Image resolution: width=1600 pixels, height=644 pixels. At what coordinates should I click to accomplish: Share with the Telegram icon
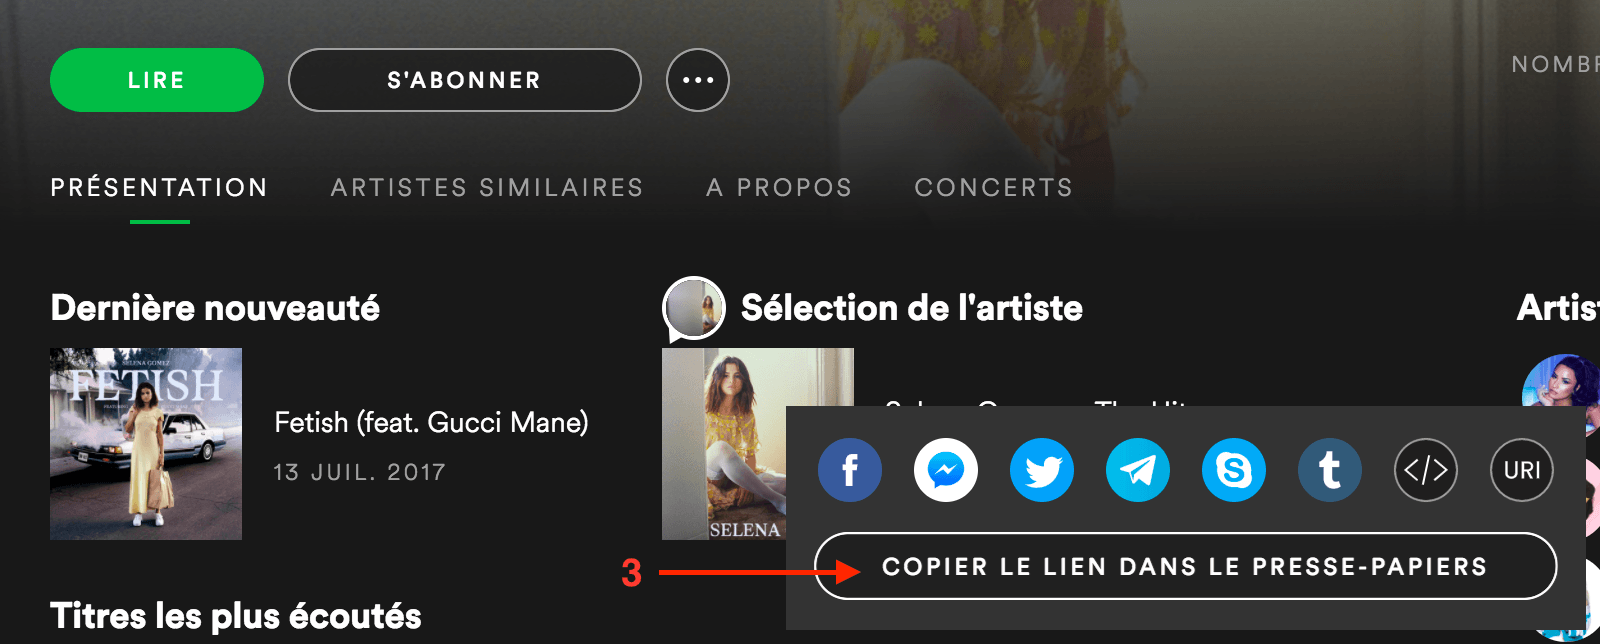point(1138,470)
